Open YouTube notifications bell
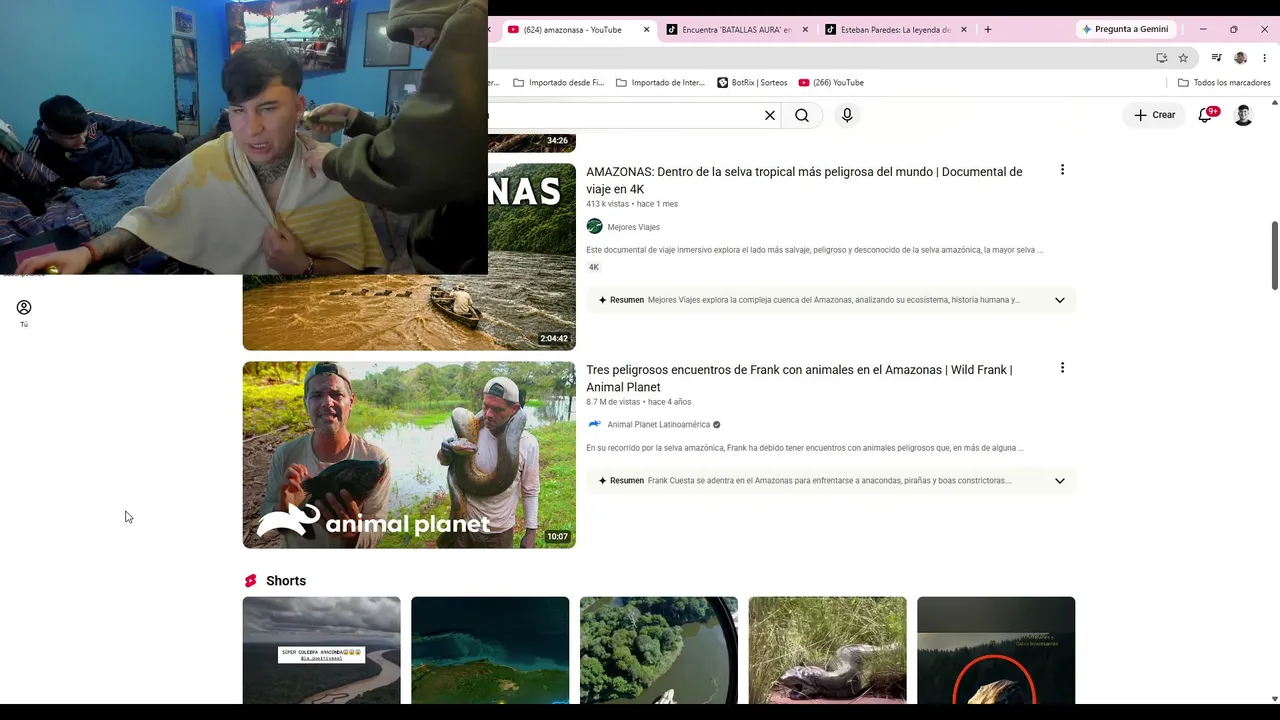Viewport: 1280px width, 720px height. 1205,115
